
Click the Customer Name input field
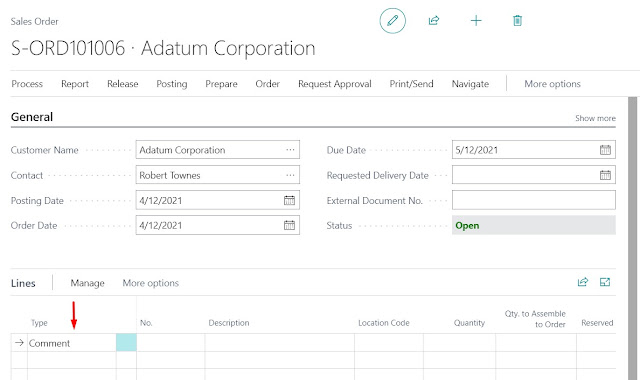(x=218, y=150)
